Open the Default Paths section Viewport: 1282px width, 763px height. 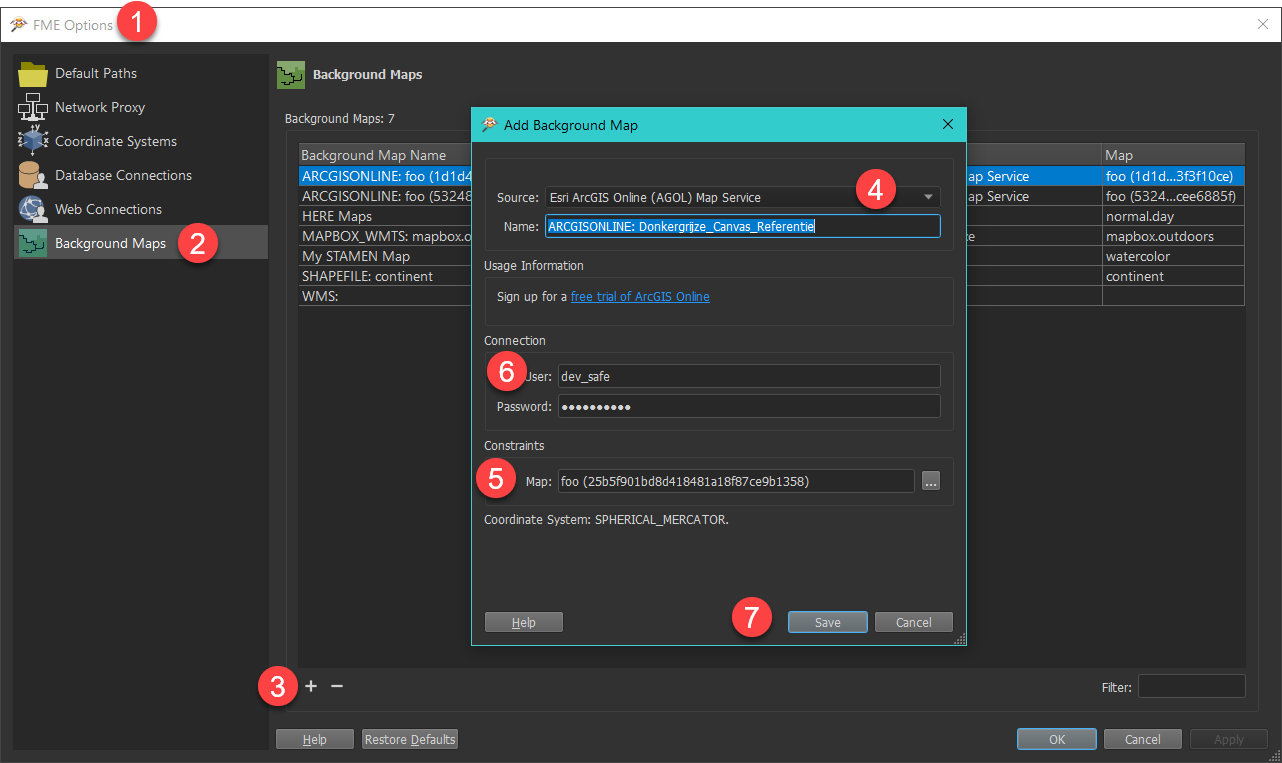click(x=141, y=73)
